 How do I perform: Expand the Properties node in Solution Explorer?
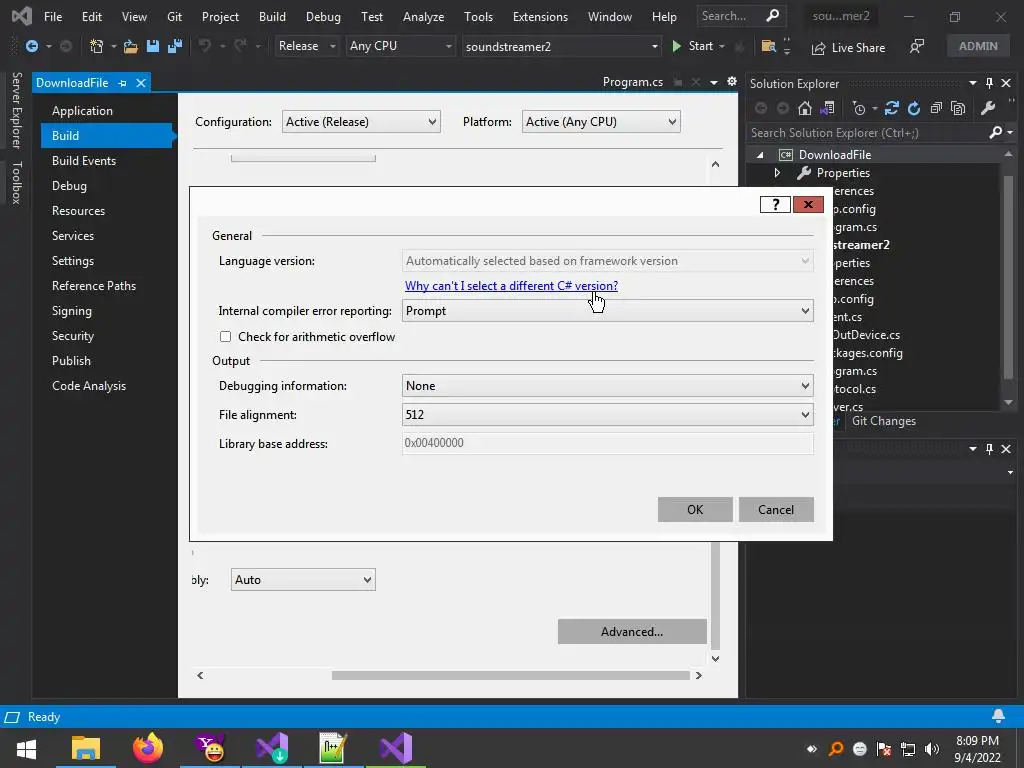click(777, 173)
